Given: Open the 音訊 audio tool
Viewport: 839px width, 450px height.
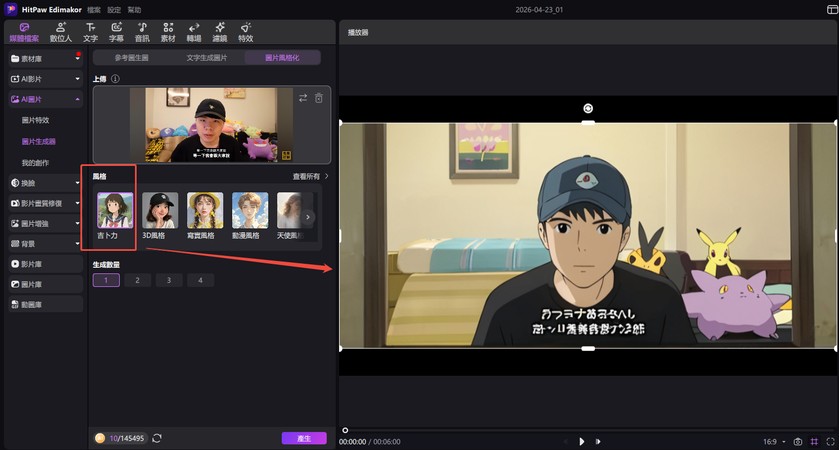Looking at the screenshot, I should [142, 33].
